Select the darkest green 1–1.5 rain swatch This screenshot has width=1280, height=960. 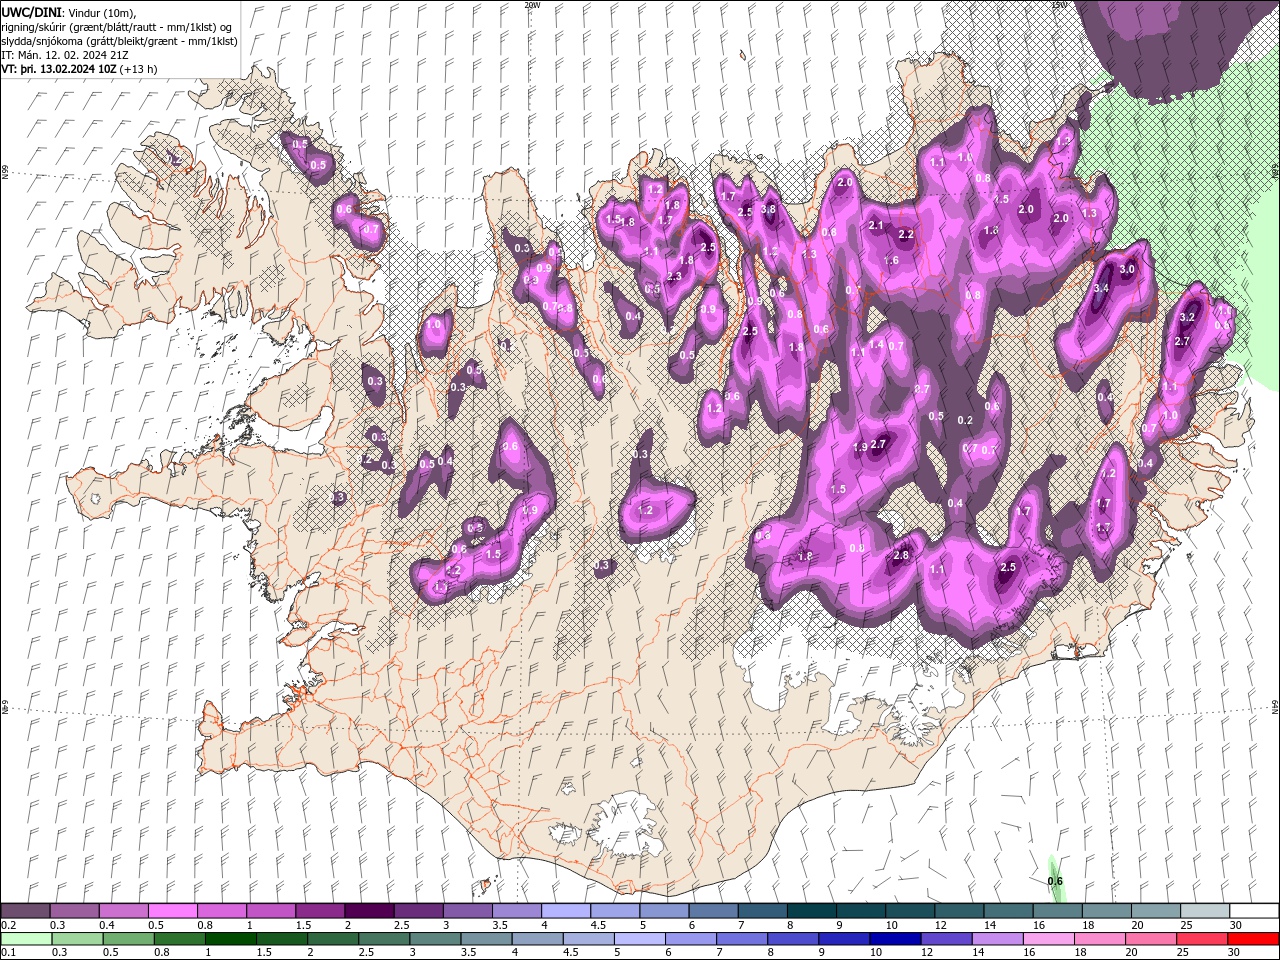point(230,939)
